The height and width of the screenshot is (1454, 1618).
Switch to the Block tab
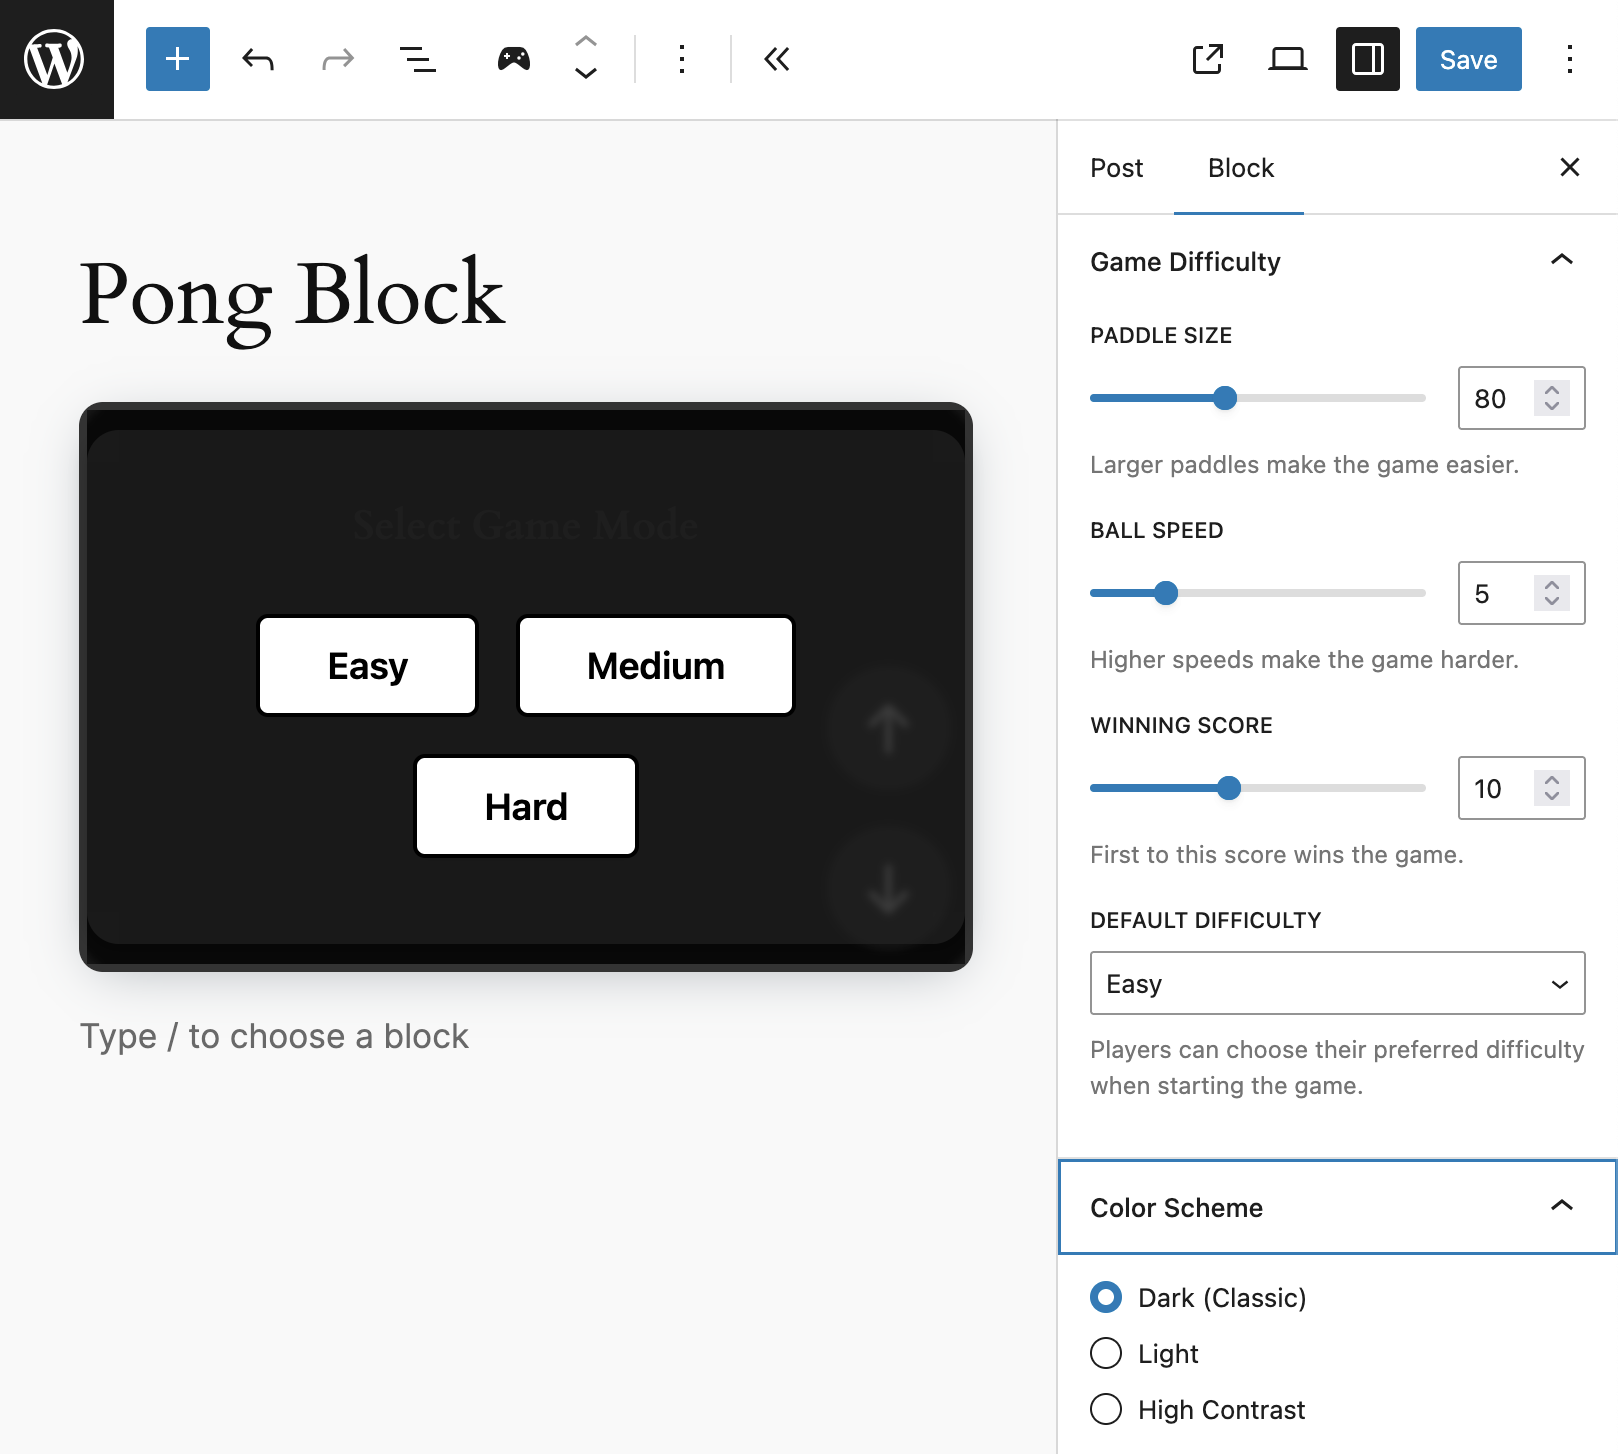point(1240,168)
